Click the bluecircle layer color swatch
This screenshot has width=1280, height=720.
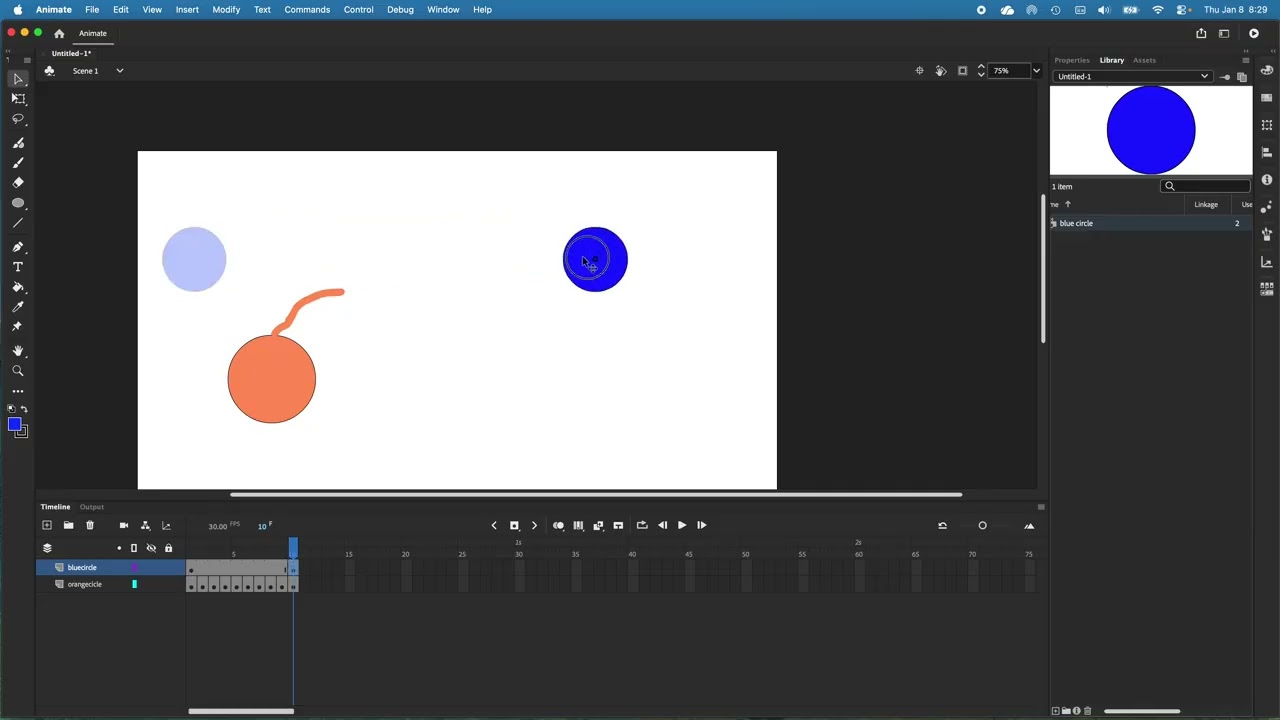134,568
